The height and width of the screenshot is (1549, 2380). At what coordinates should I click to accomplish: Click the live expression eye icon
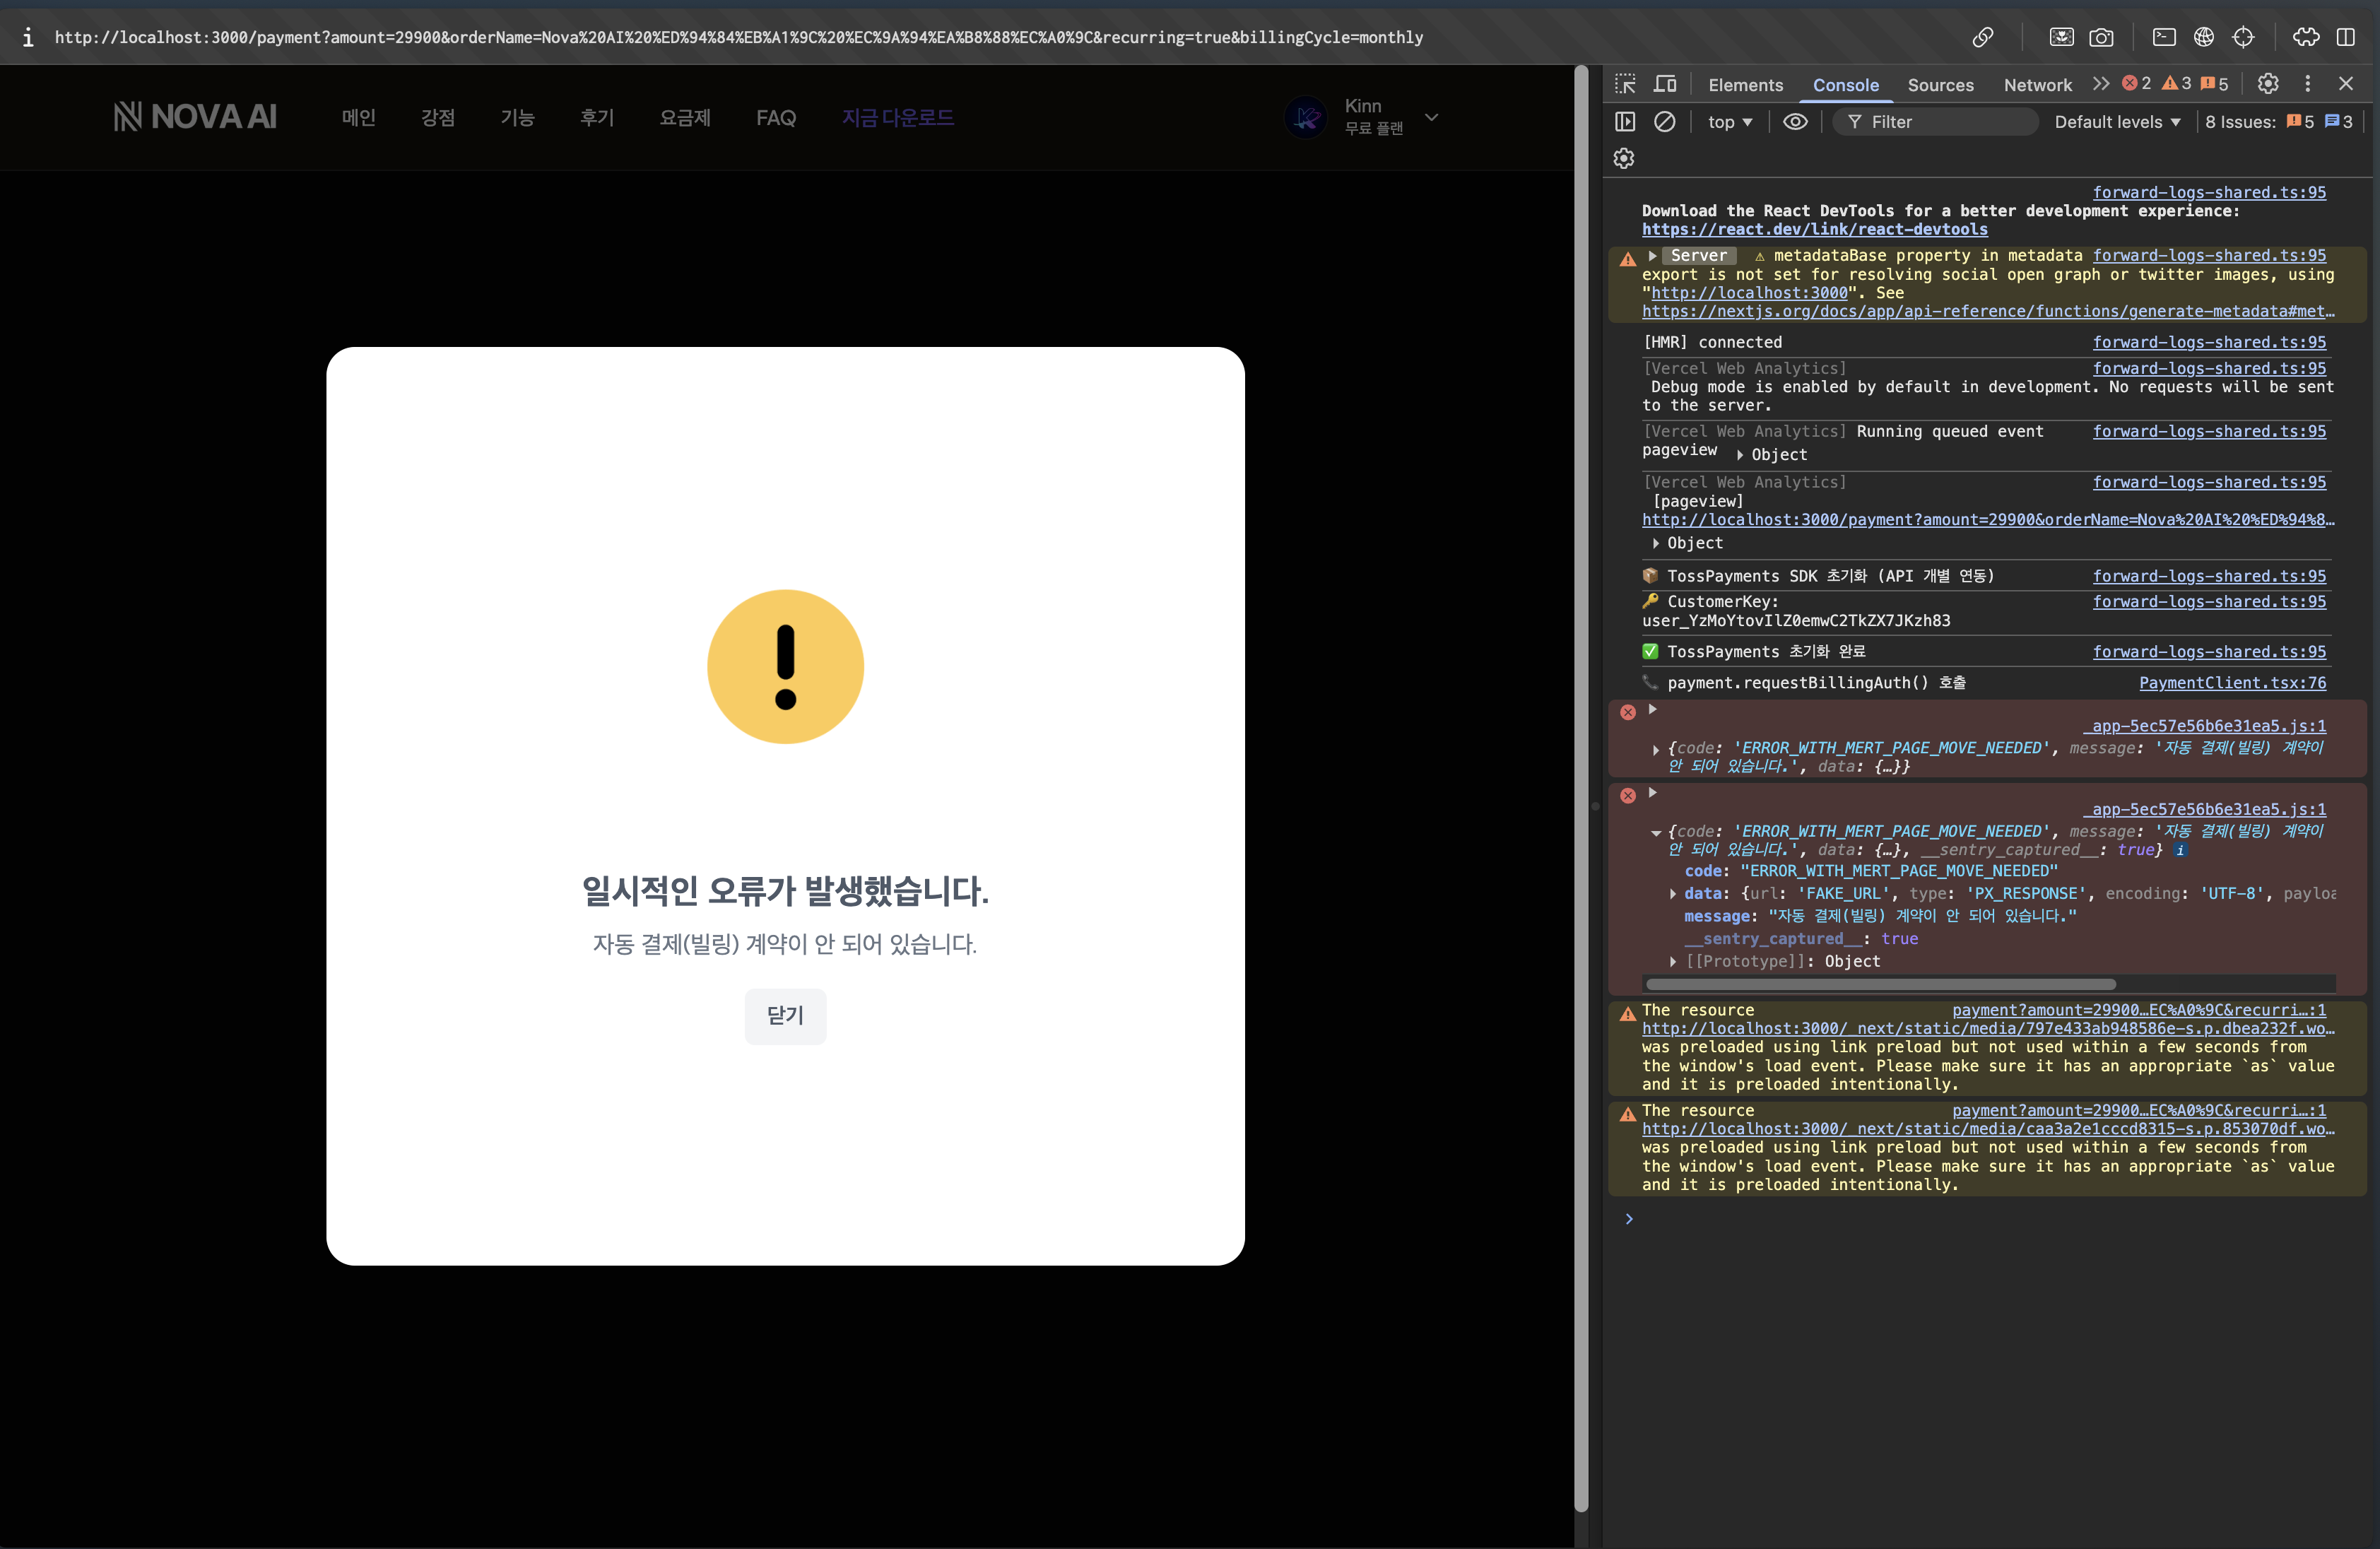point(1795,121)
